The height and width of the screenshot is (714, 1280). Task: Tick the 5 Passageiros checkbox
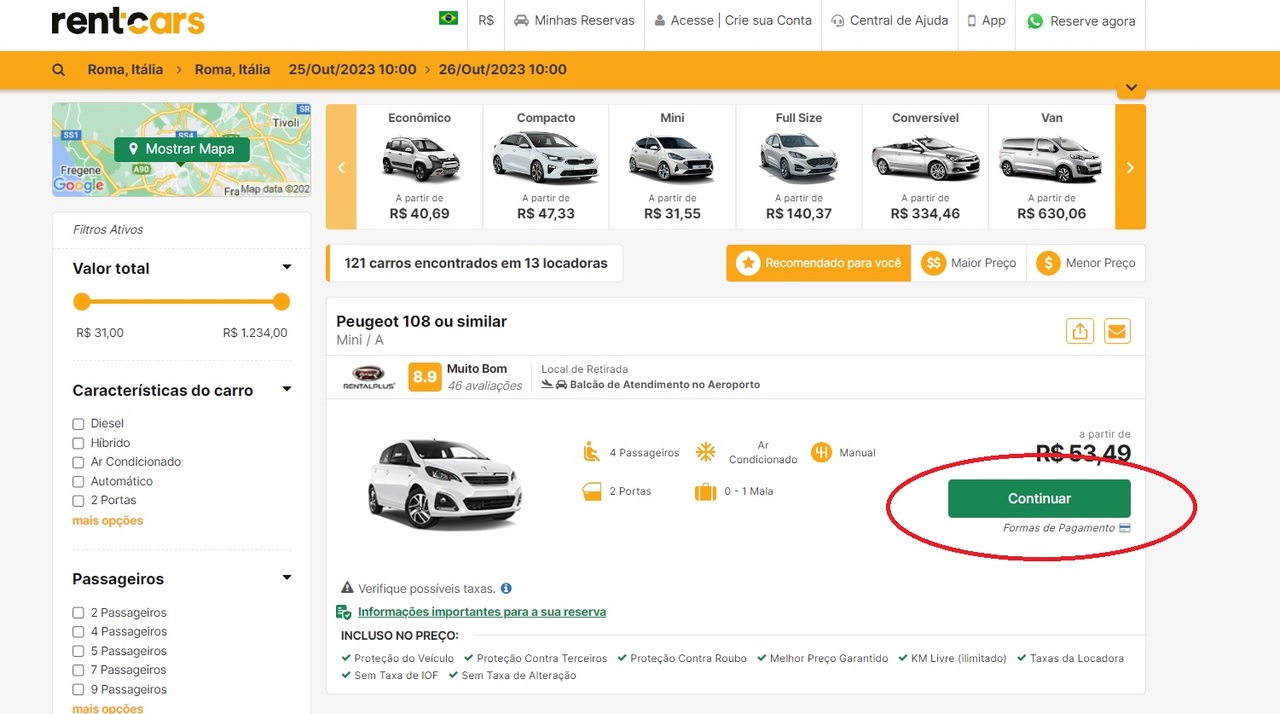point(78,652)
